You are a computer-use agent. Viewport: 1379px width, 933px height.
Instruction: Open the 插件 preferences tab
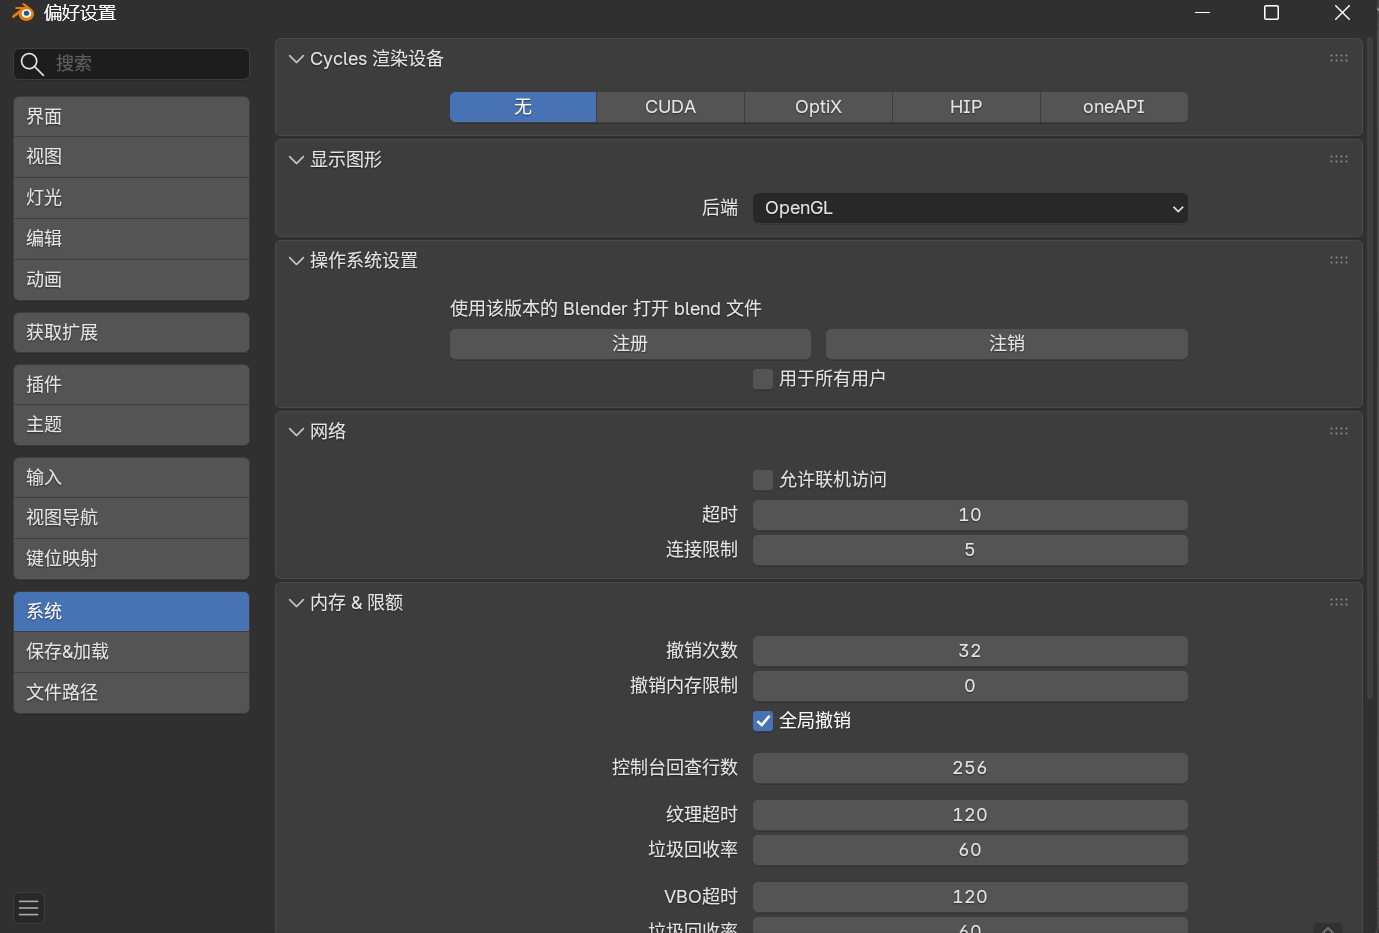(x=131, y=384)
